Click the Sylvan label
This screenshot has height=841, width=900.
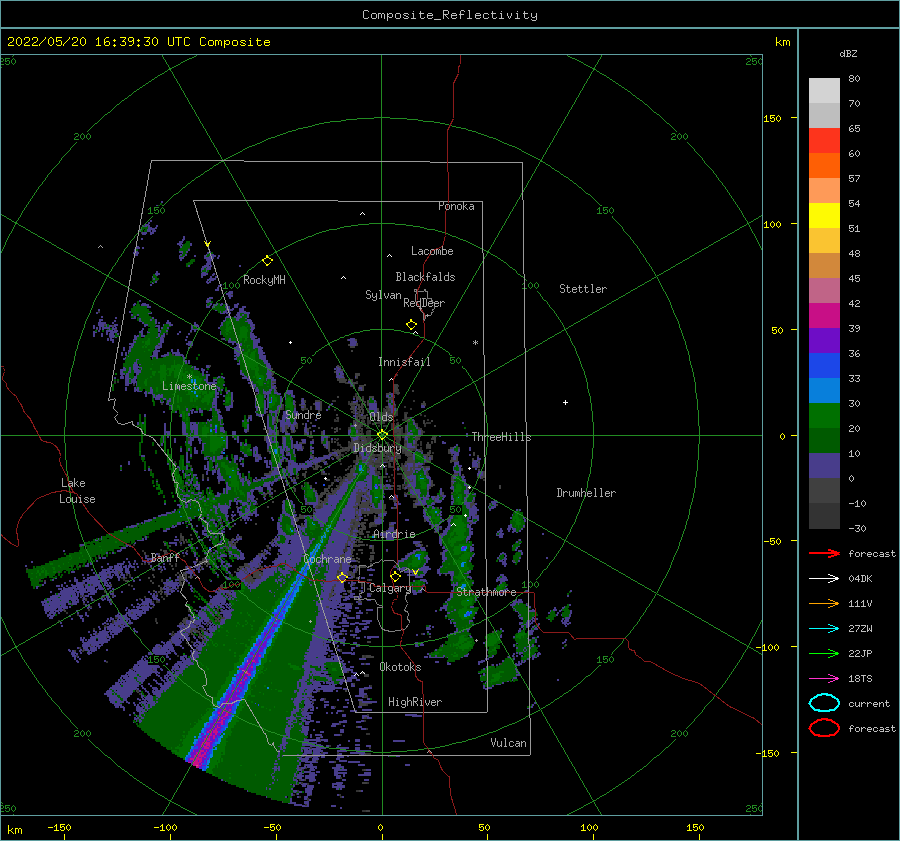pos(383,295)
